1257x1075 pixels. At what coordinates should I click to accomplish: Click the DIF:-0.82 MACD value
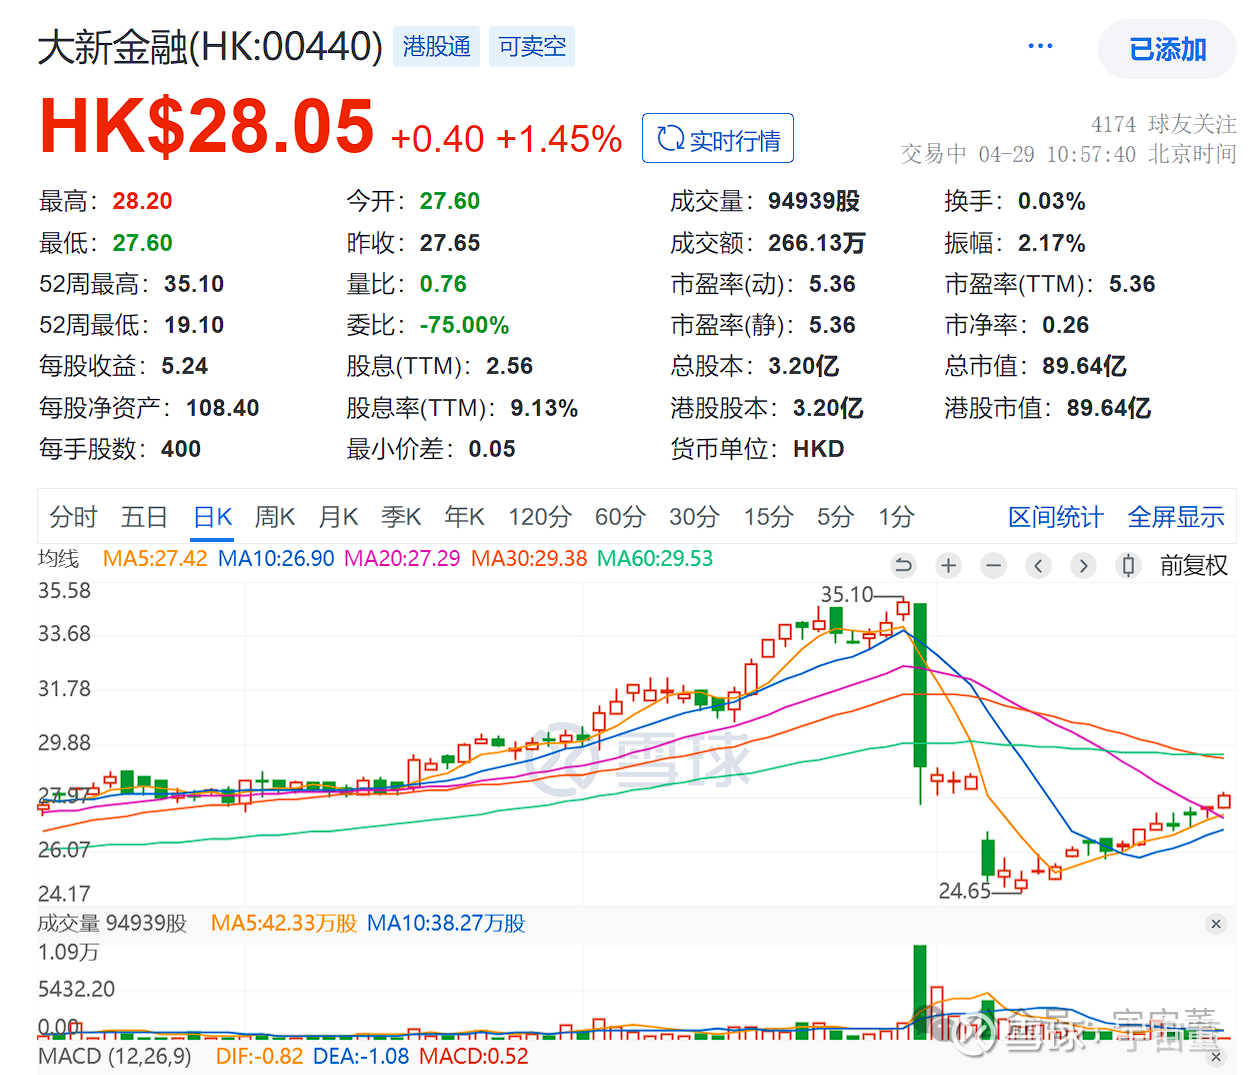tap(259, 1056)
